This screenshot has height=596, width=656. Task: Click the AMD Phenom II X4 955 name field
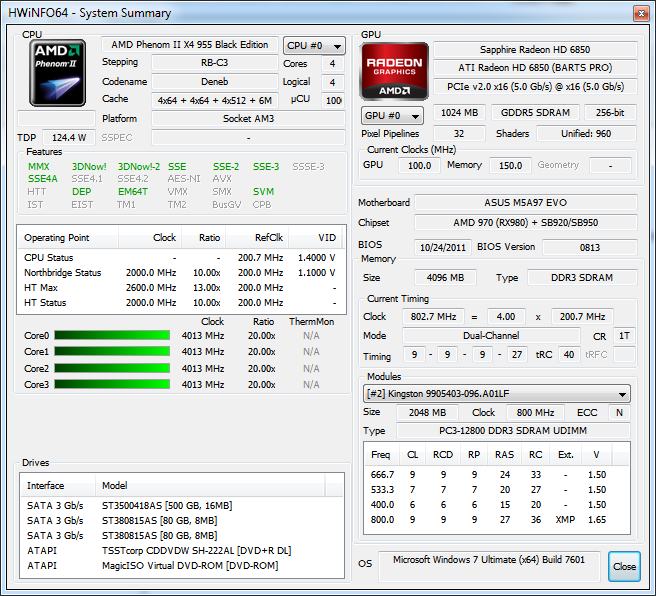tap(190, 45)
